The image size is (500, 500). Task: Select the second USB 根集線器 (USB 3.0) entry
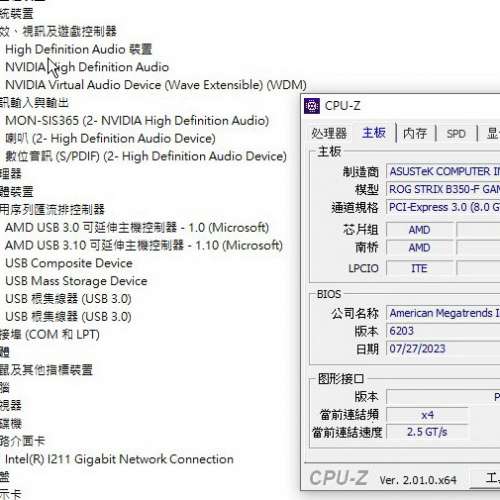(x=68, y=317)
